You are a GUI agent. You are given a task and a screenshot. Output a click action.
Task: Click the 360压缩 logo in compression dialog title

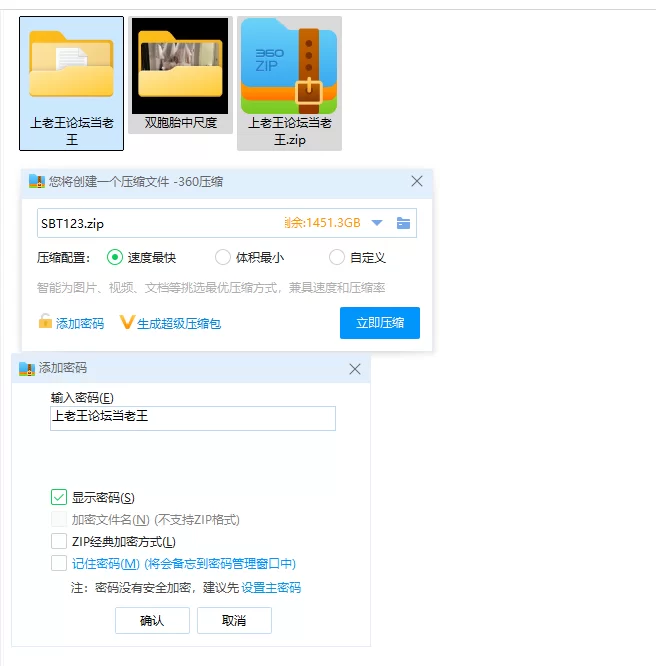pyautogui.click(x=37, y=182)
